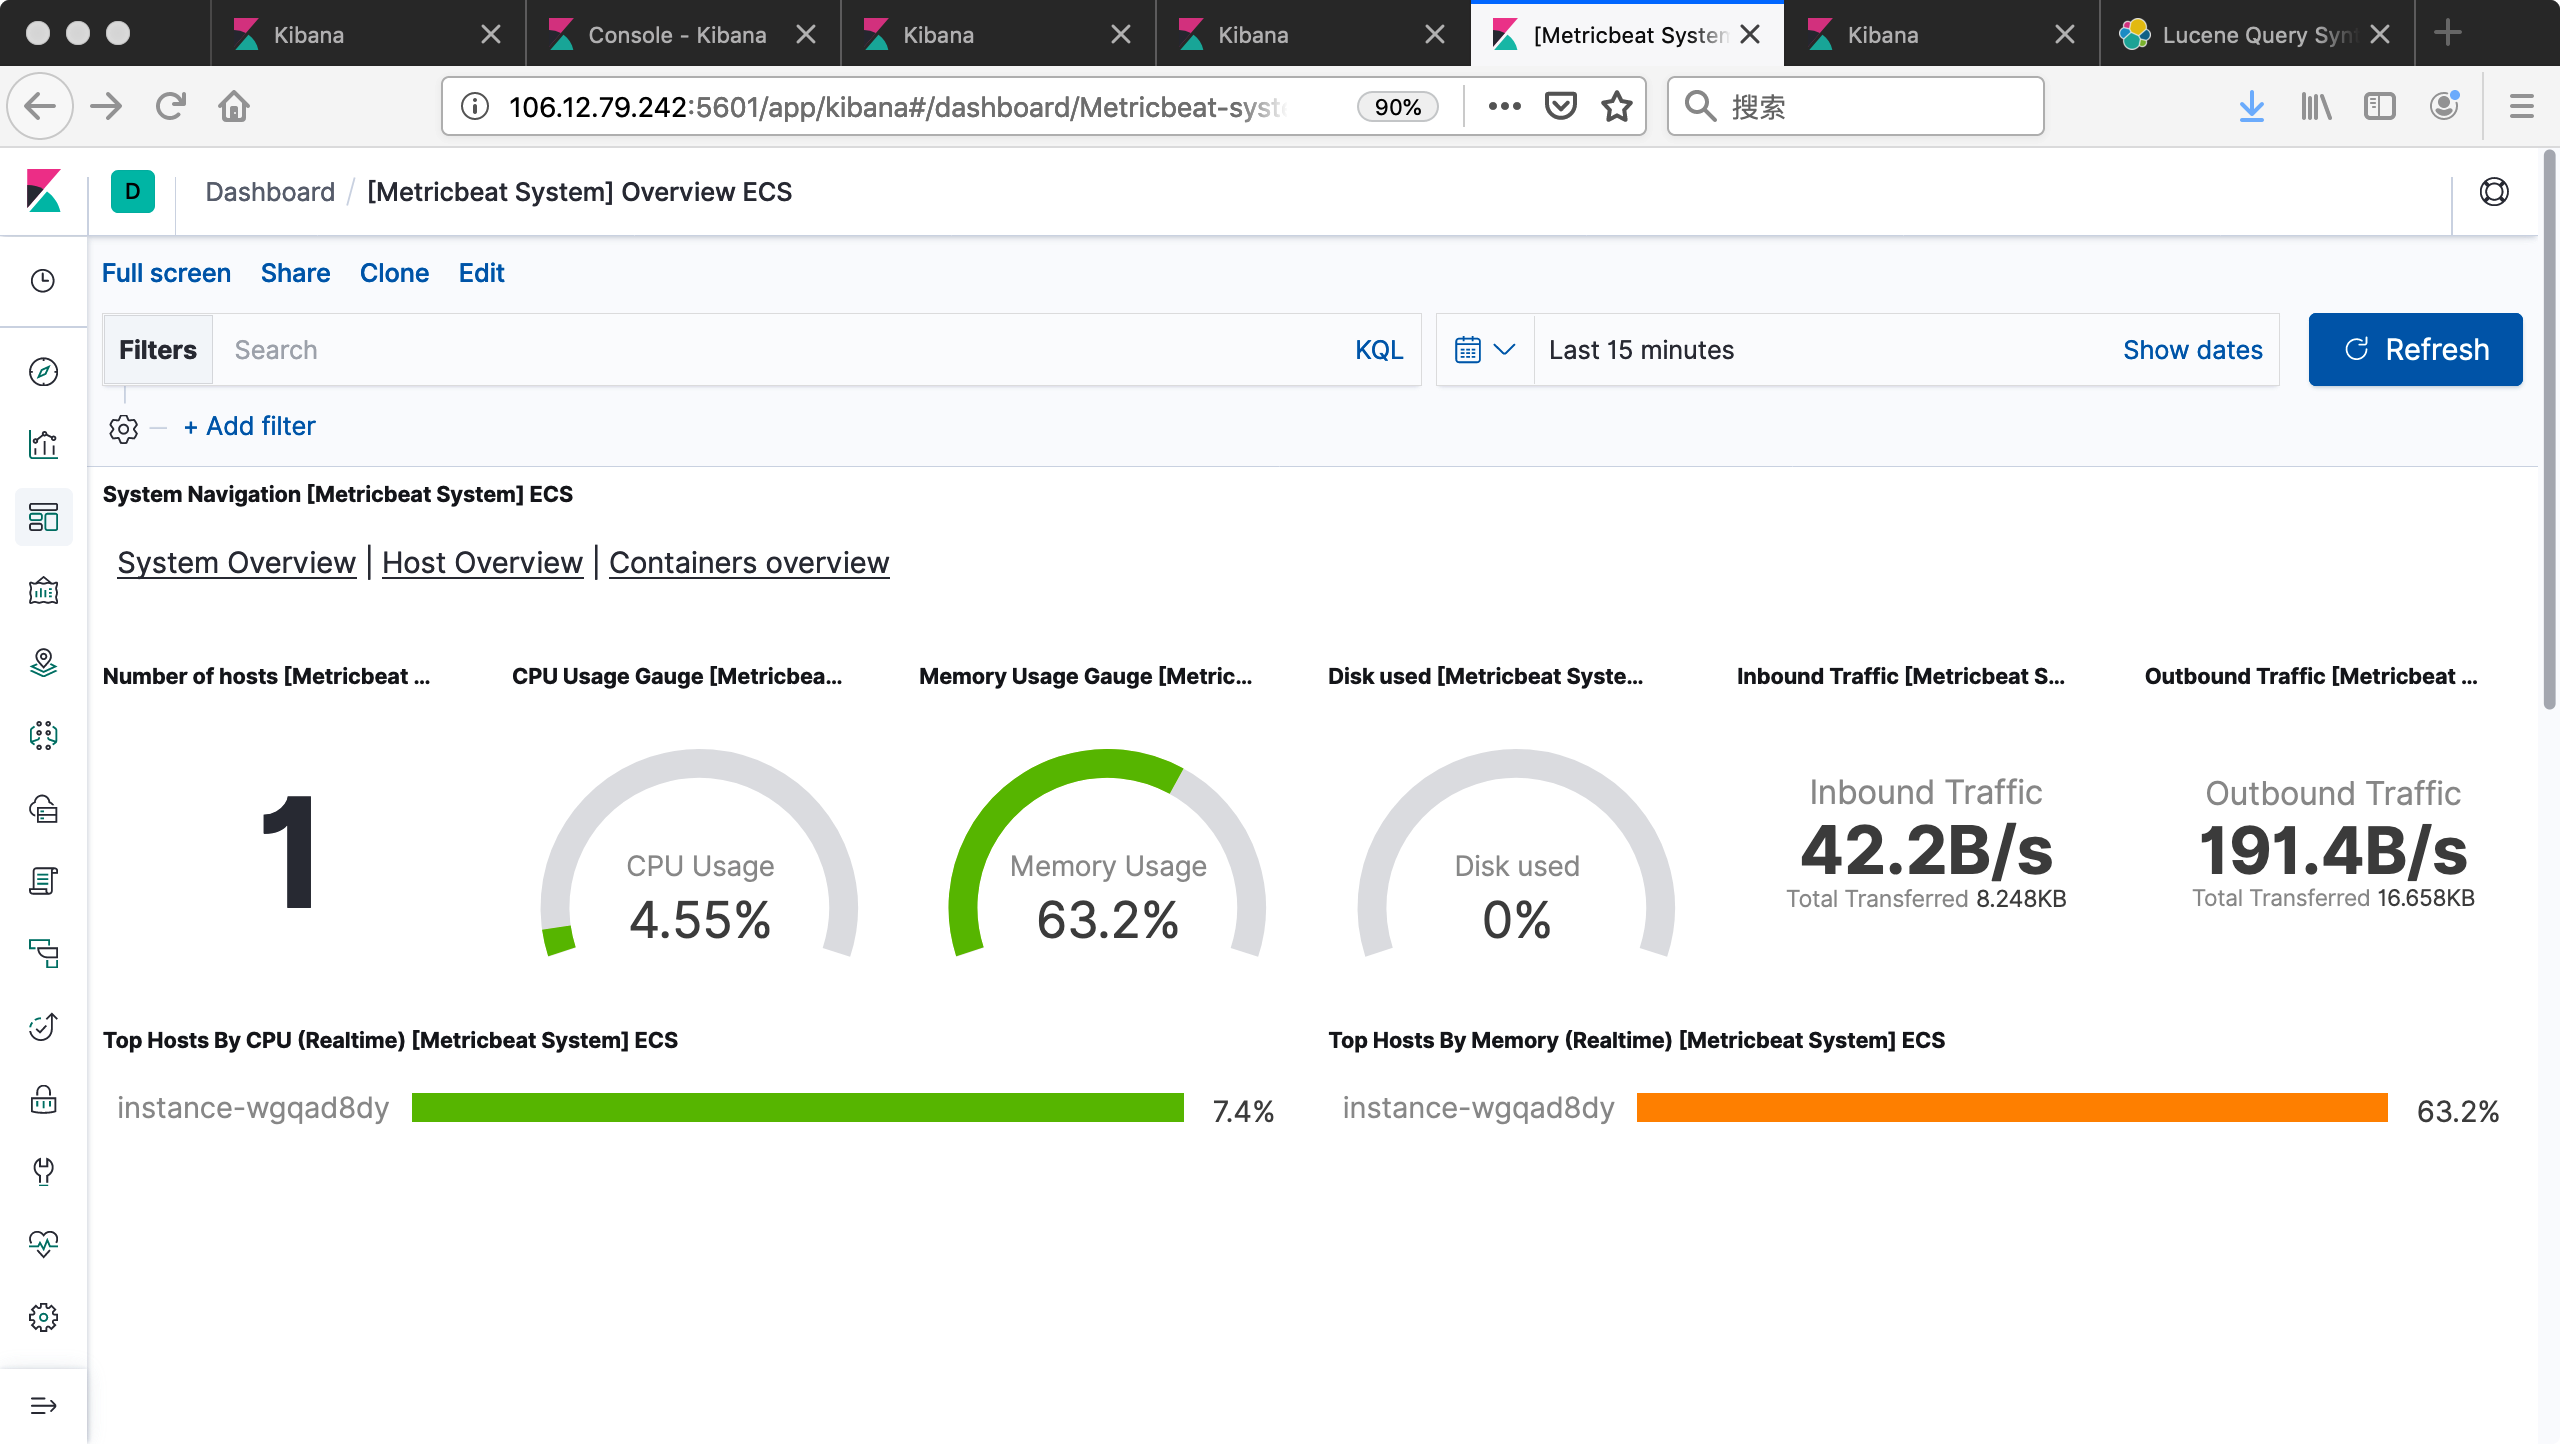Enter Full screen dashboard mode

166,273
